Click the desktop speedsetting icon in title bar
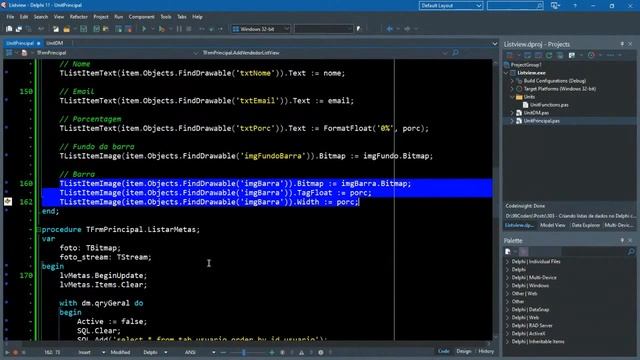 pos(555,6)
